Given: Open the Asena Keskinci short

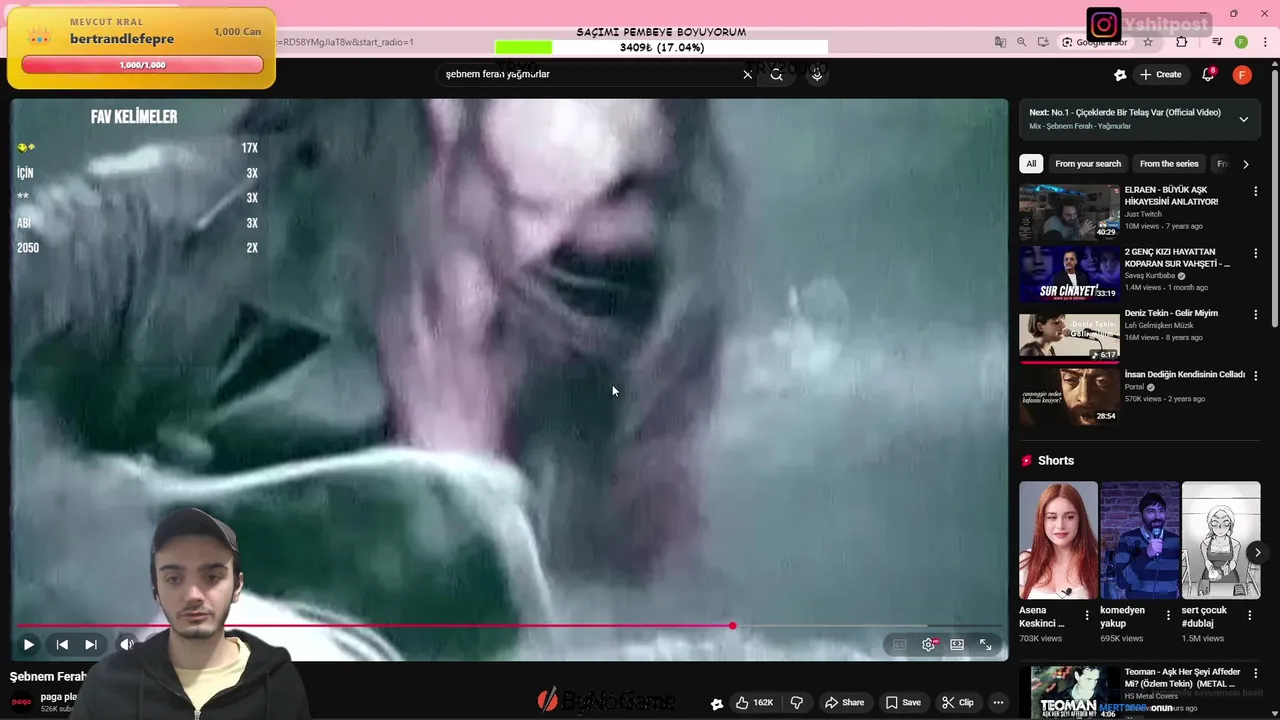Looking at the screenshot, I should (x=1058, y=540).
